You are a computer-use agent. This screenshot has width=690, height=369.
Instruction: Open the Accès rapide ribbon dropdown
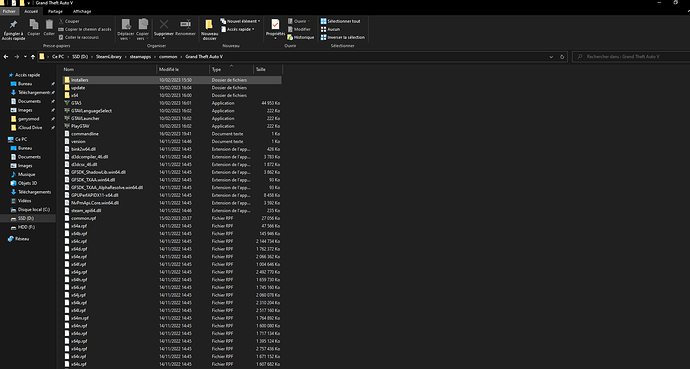tap(238, 29)
